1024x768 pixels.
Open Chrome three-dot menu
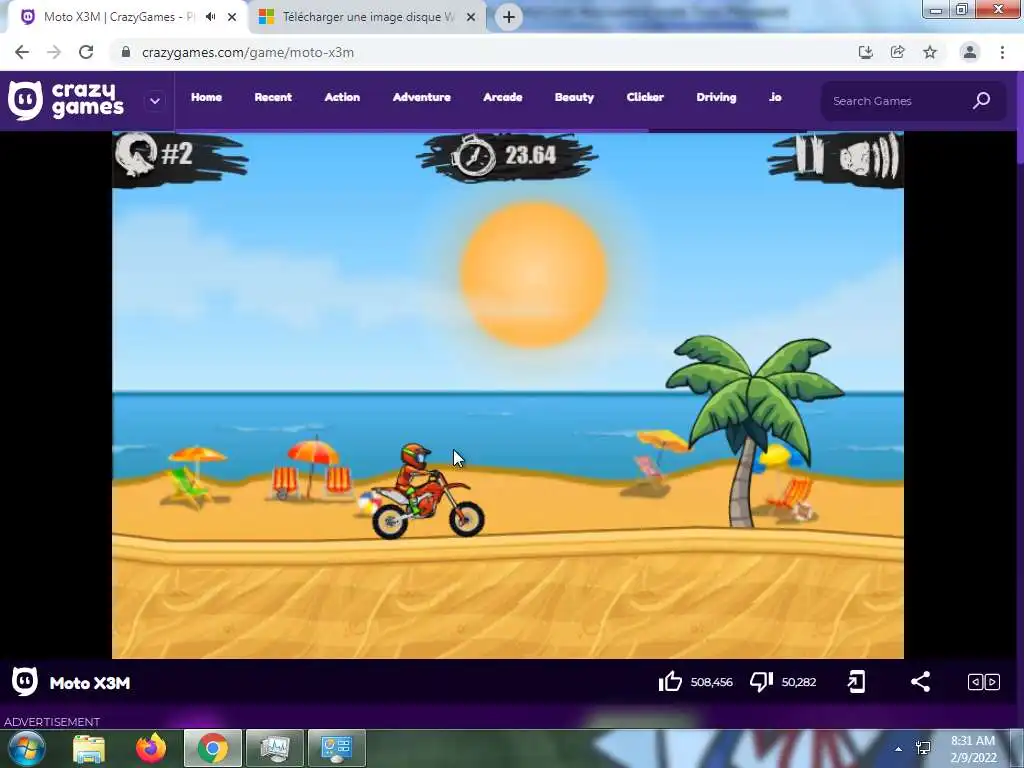tap(1002, 52)
